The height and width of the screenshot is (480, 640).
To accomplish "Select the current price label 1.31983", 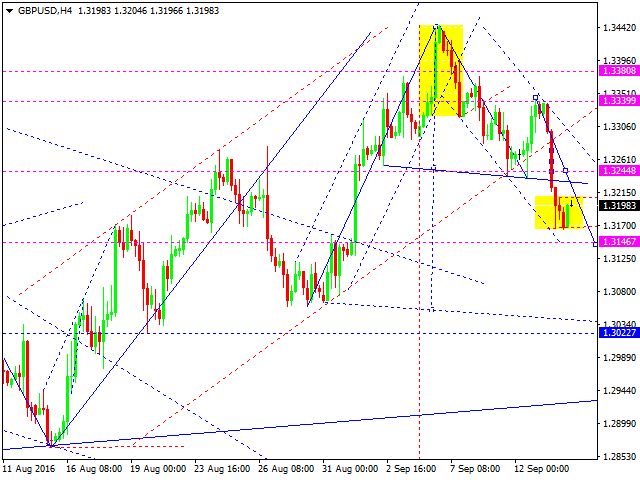I will pos(619,206).
